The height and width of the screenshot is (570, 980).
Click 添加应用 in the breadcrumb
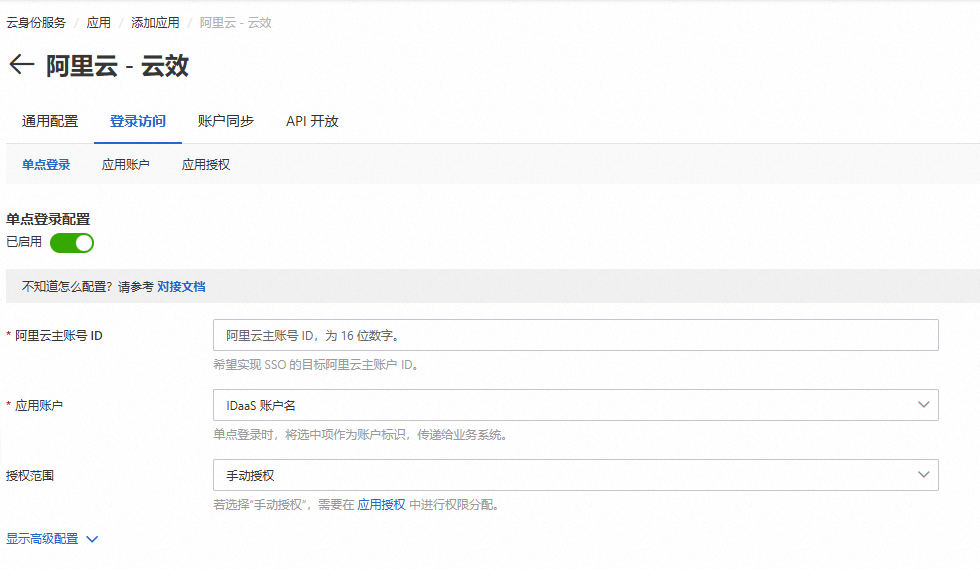coord(155,22)
